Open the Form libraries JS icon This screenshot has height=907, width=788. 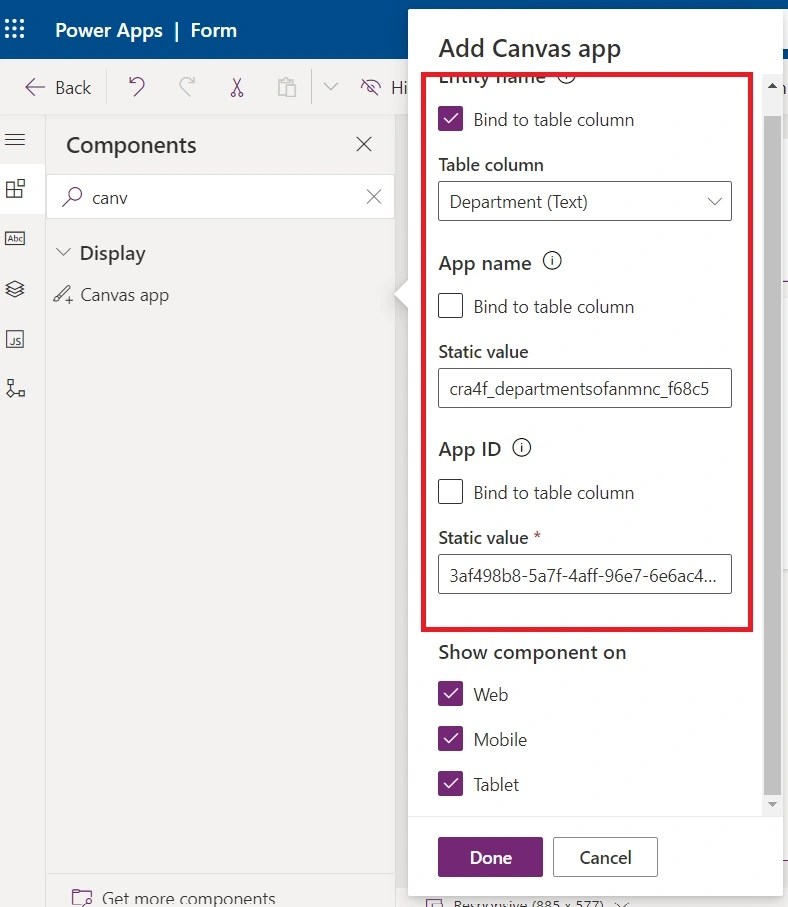[x=15, y=340]
